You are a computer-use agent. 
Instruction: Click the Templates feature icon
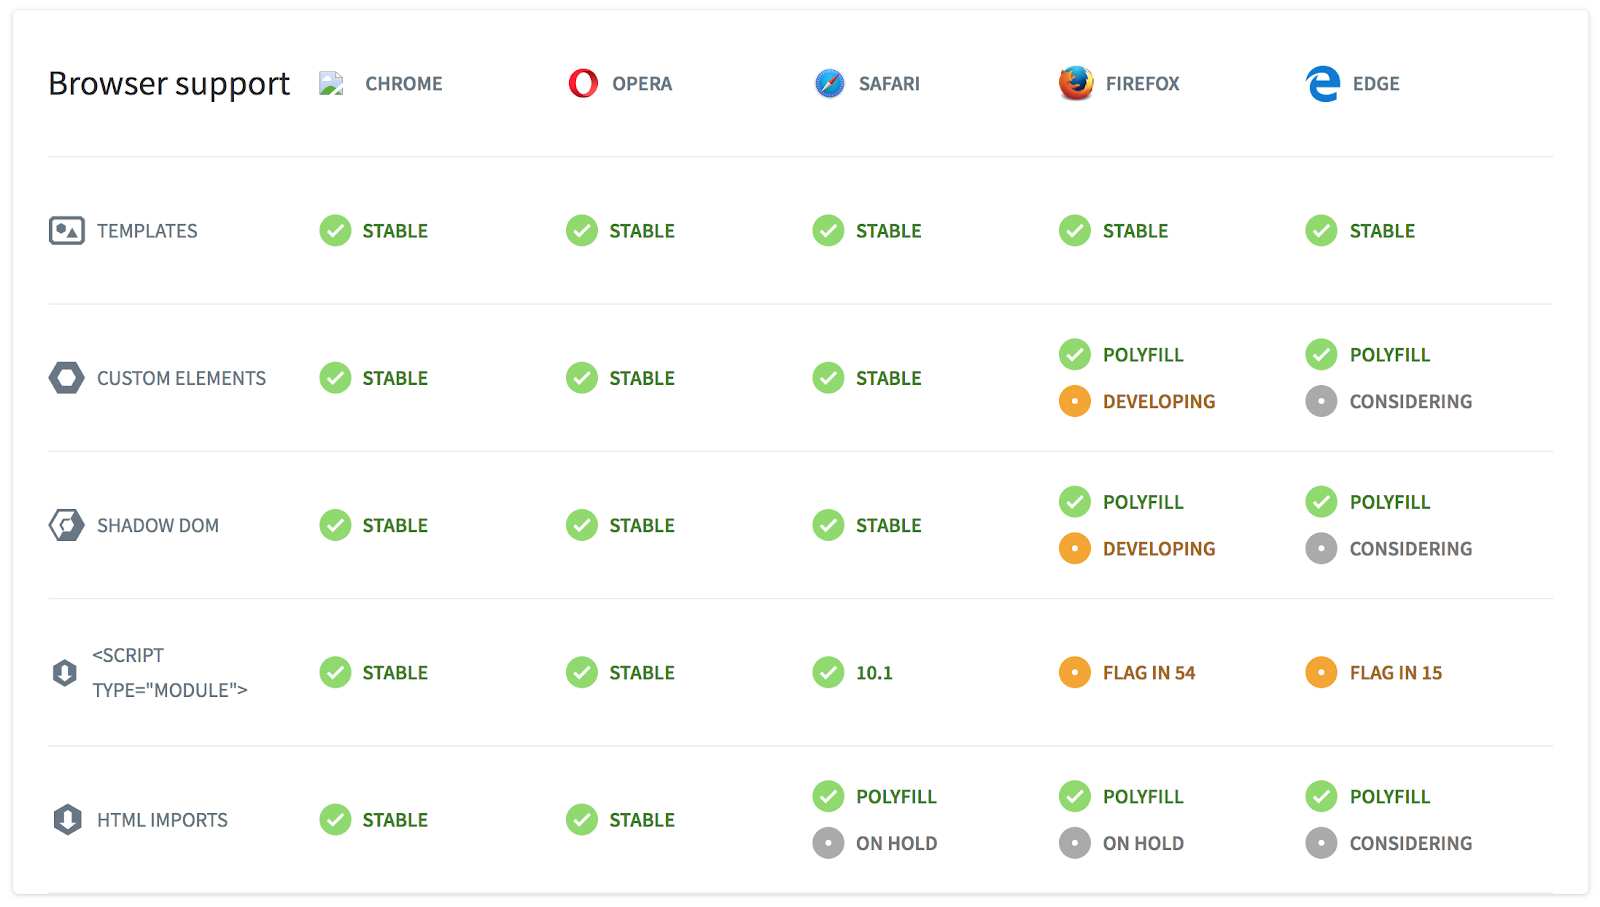tap(67, 231)
